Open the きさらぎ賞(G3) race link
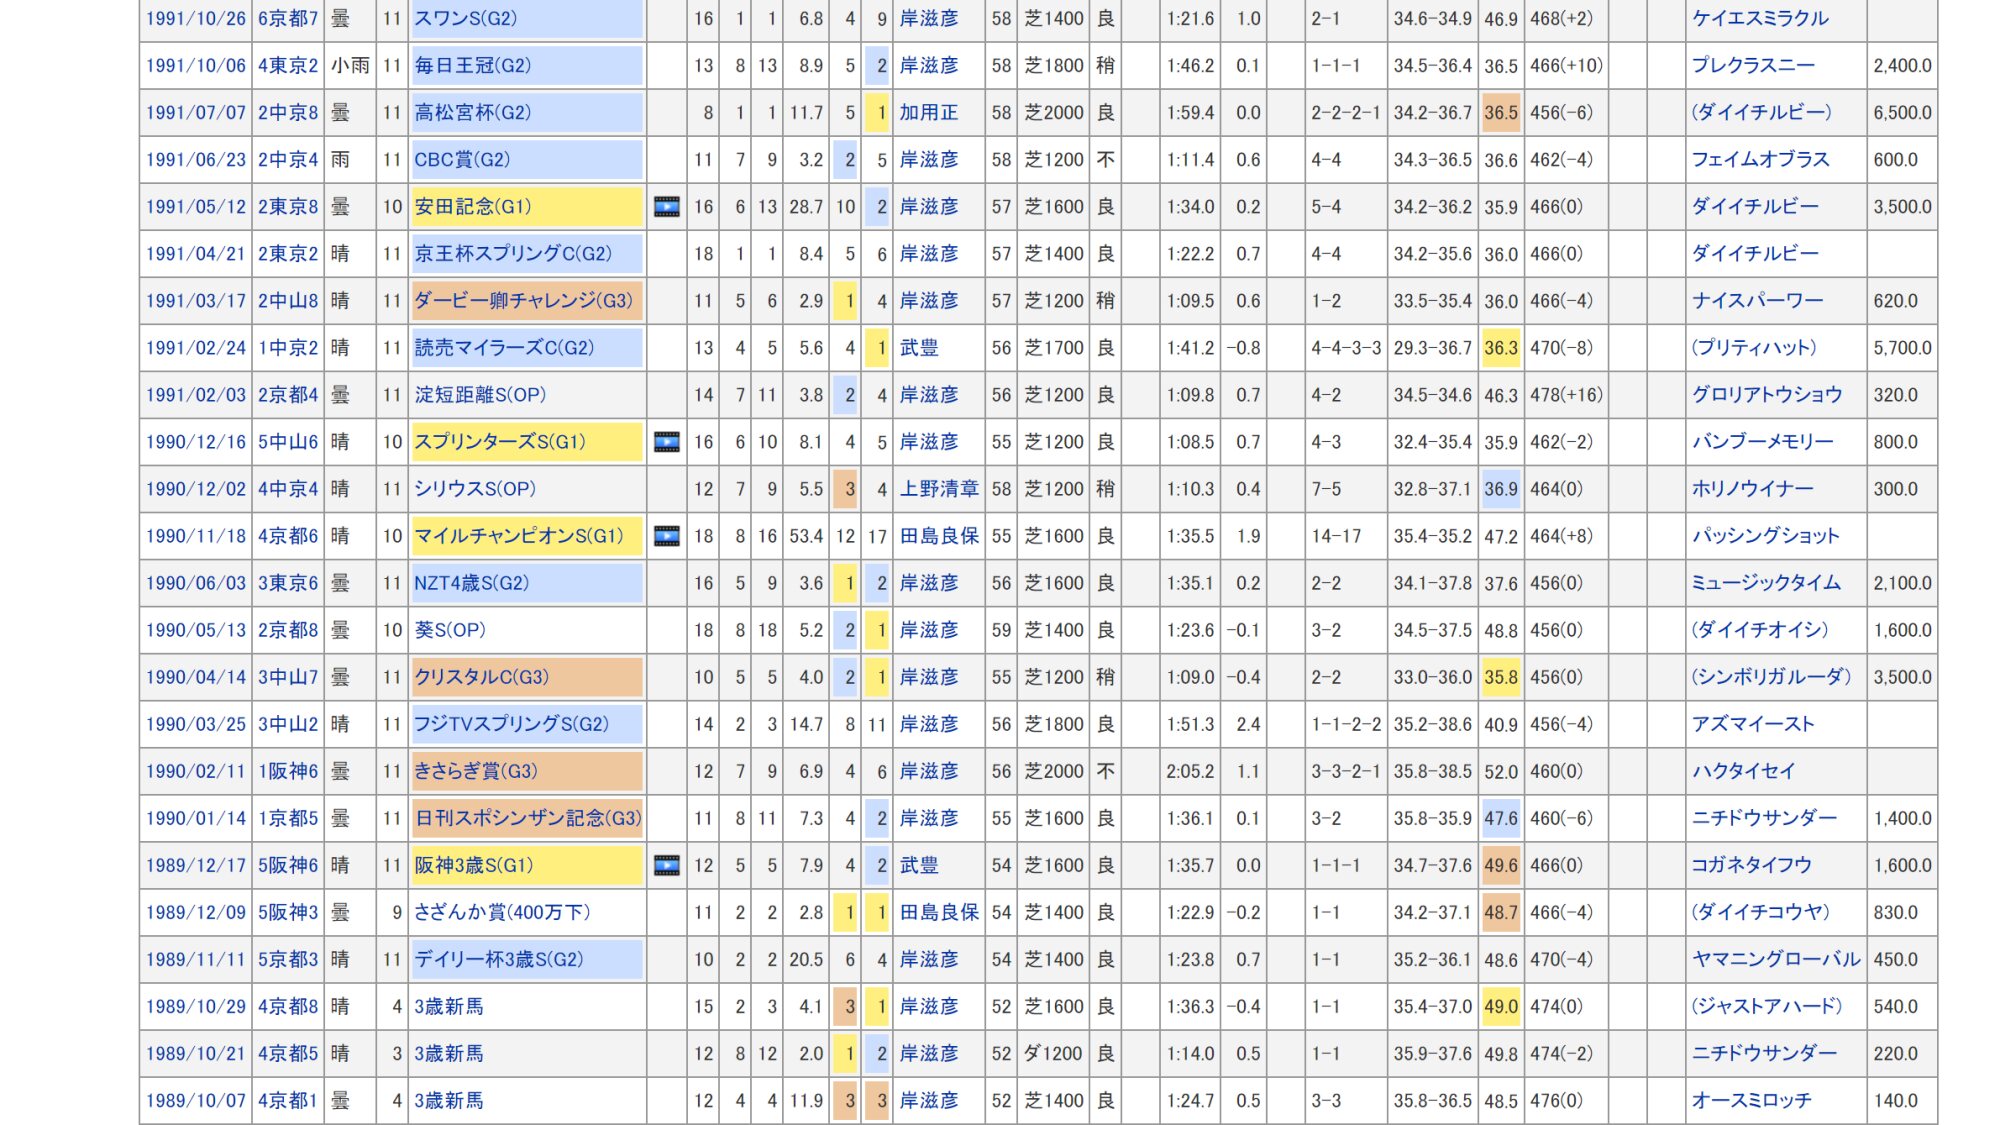Image resolution: width=2000 pixels, height=1125 pixels. click(476, 771)
